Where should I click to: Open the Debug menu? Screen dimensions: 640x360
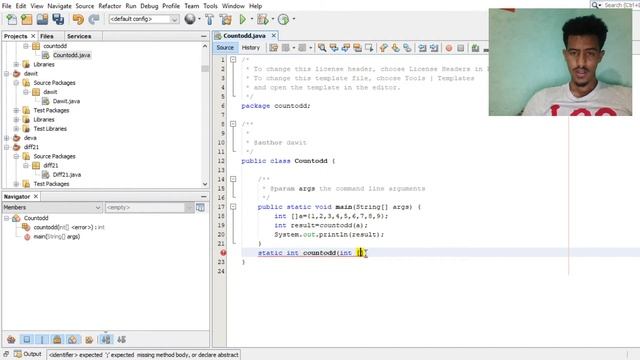pyautogui.click(x=149, y=6)
